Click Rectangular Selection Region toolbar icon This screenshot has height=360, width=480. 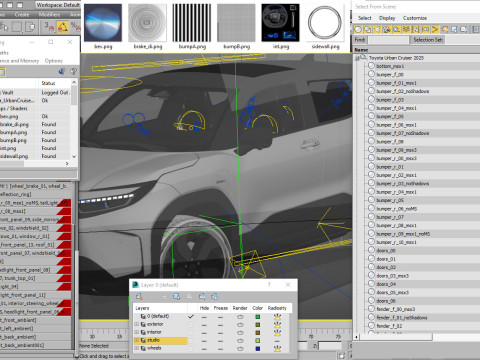pos(17,27)
